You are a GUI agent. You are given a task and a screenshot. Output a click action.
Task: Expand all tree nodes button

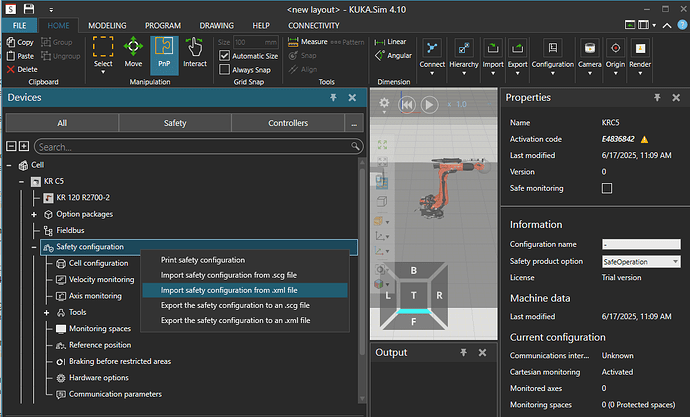(24, 146)
